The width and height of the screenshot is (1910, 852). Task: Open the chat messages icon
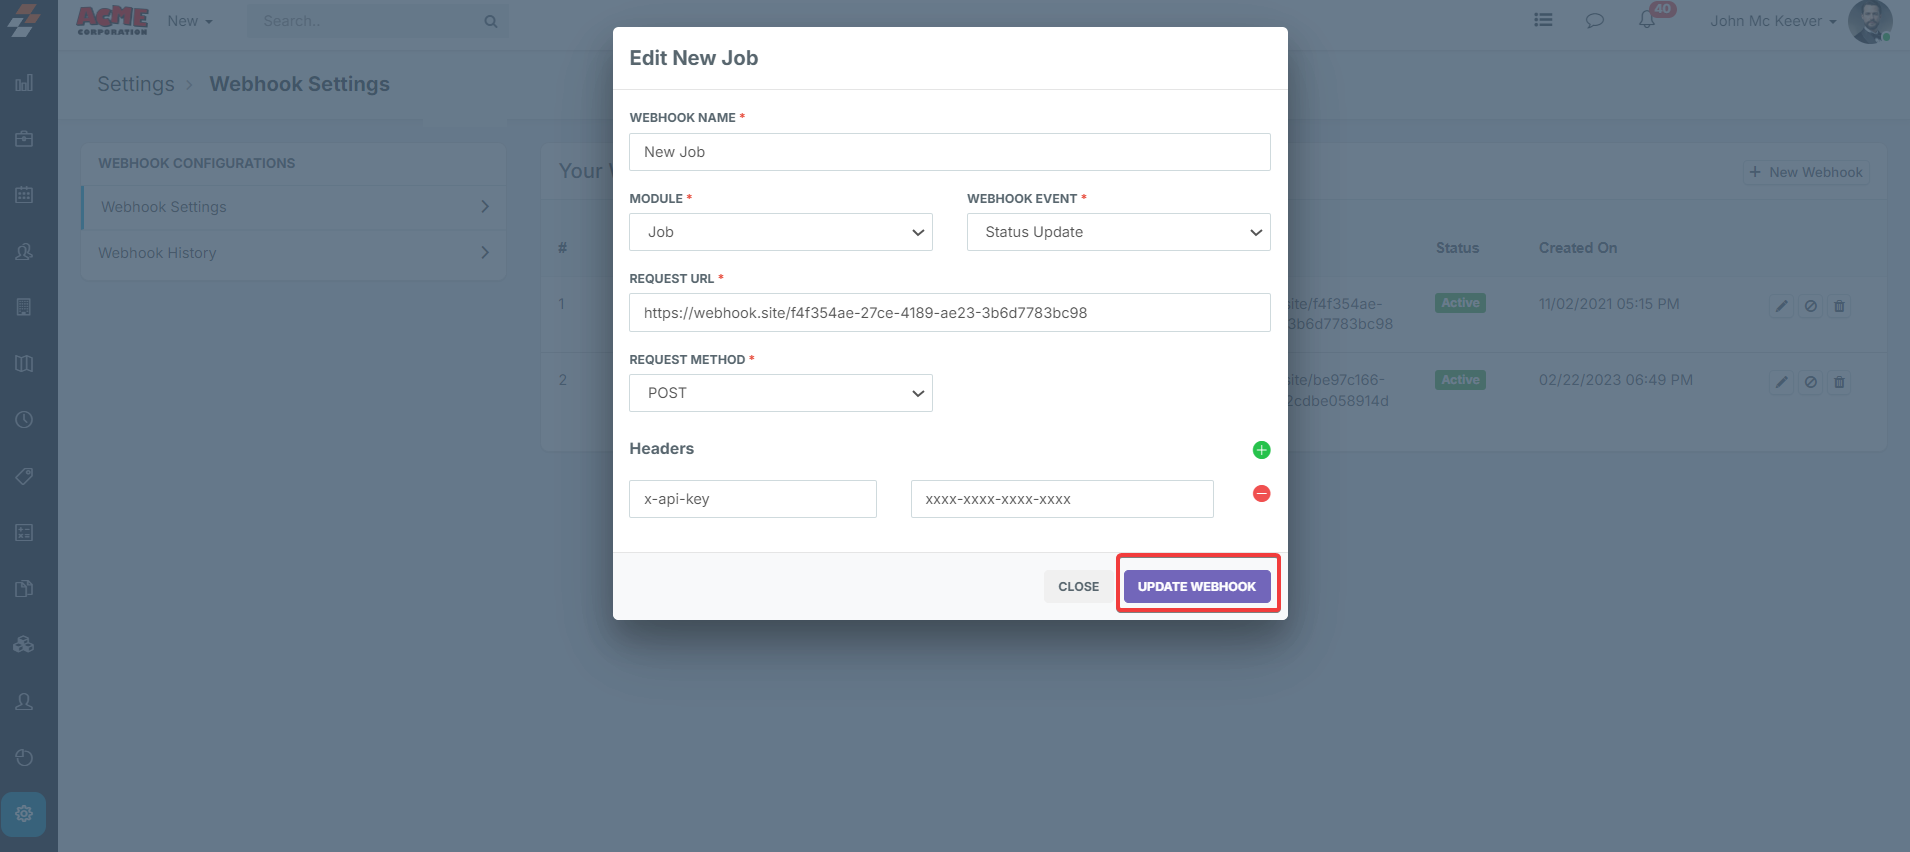tap(1594, 20)
